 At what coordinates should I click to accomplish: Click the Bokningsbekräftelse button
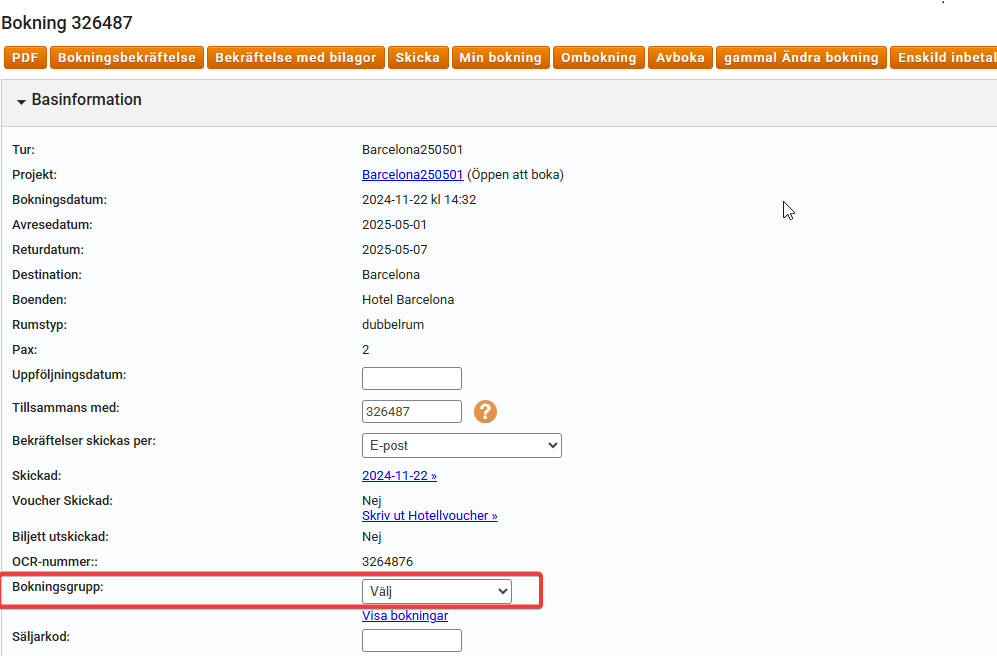127,58
